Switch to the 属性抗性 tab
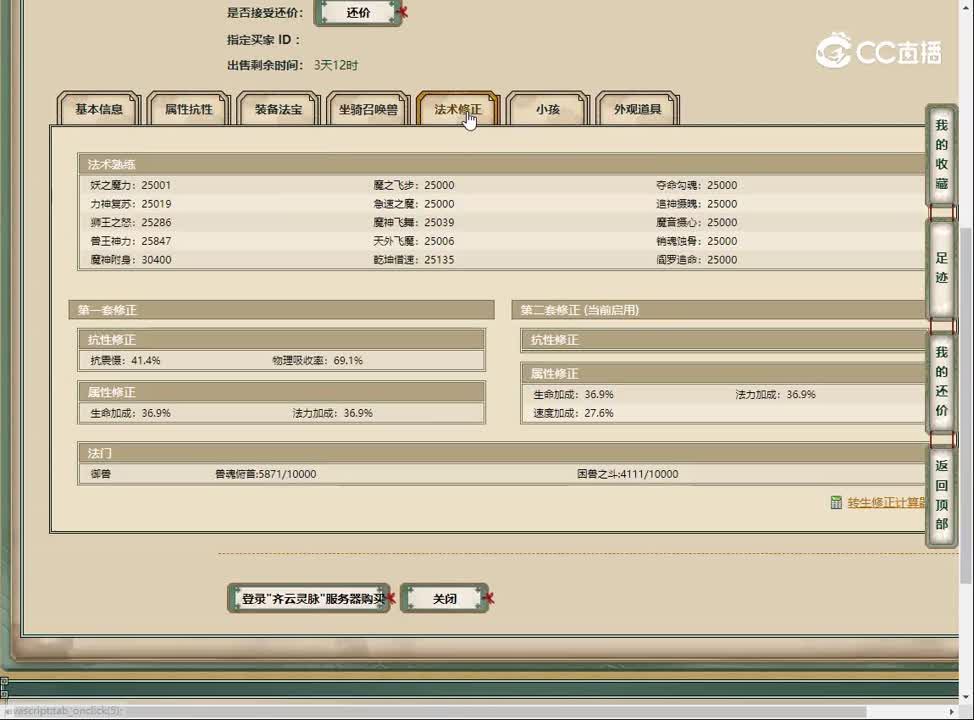 click(x=189, y=110)
